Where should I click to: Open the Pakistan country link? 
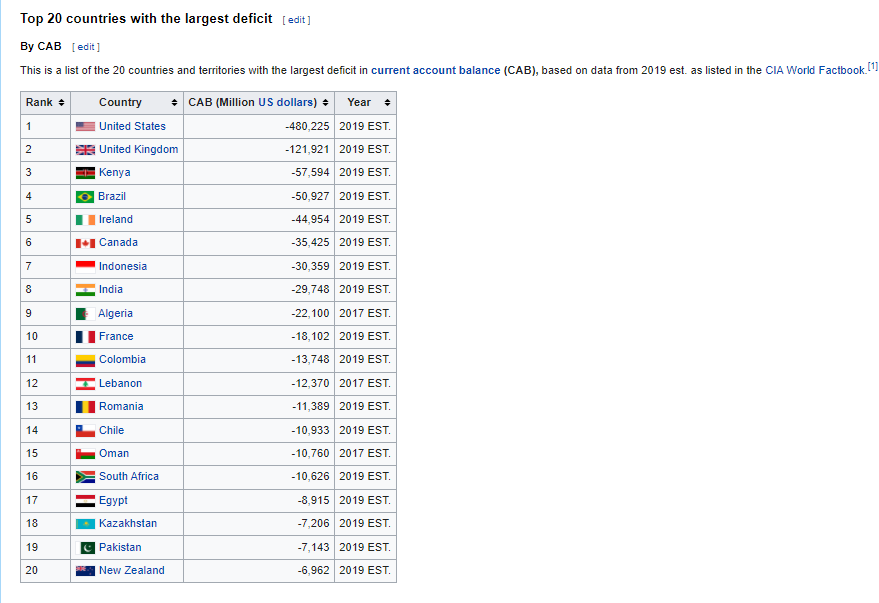click(x=120, y=547)
